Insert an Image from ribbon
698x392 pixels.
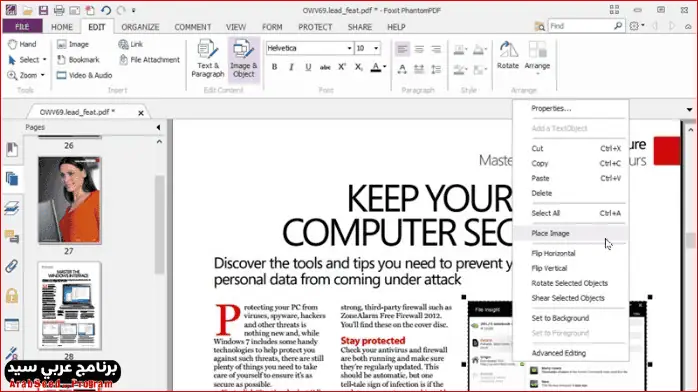coord(73,44)
